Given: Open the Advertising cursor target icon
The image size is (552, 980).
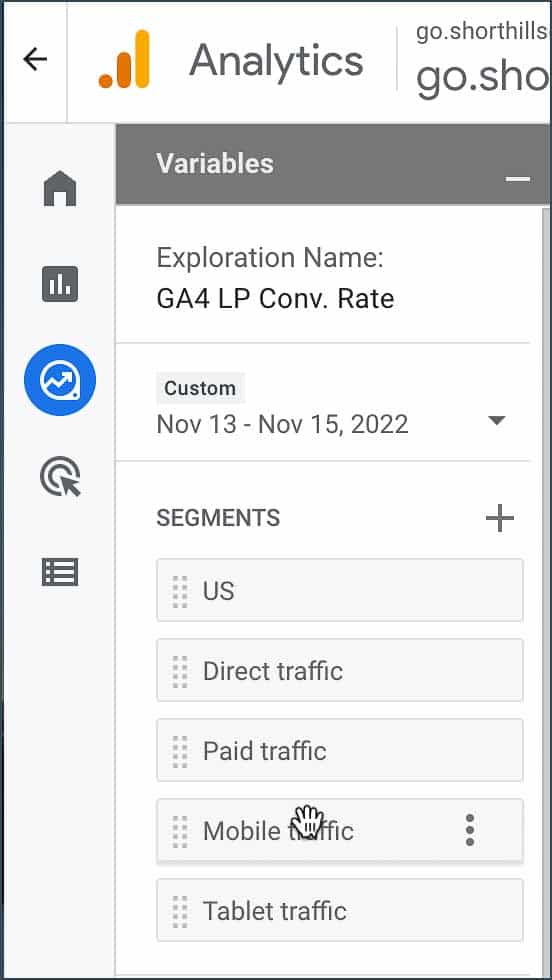Looking at the screenshot, I should pos(61,476).
